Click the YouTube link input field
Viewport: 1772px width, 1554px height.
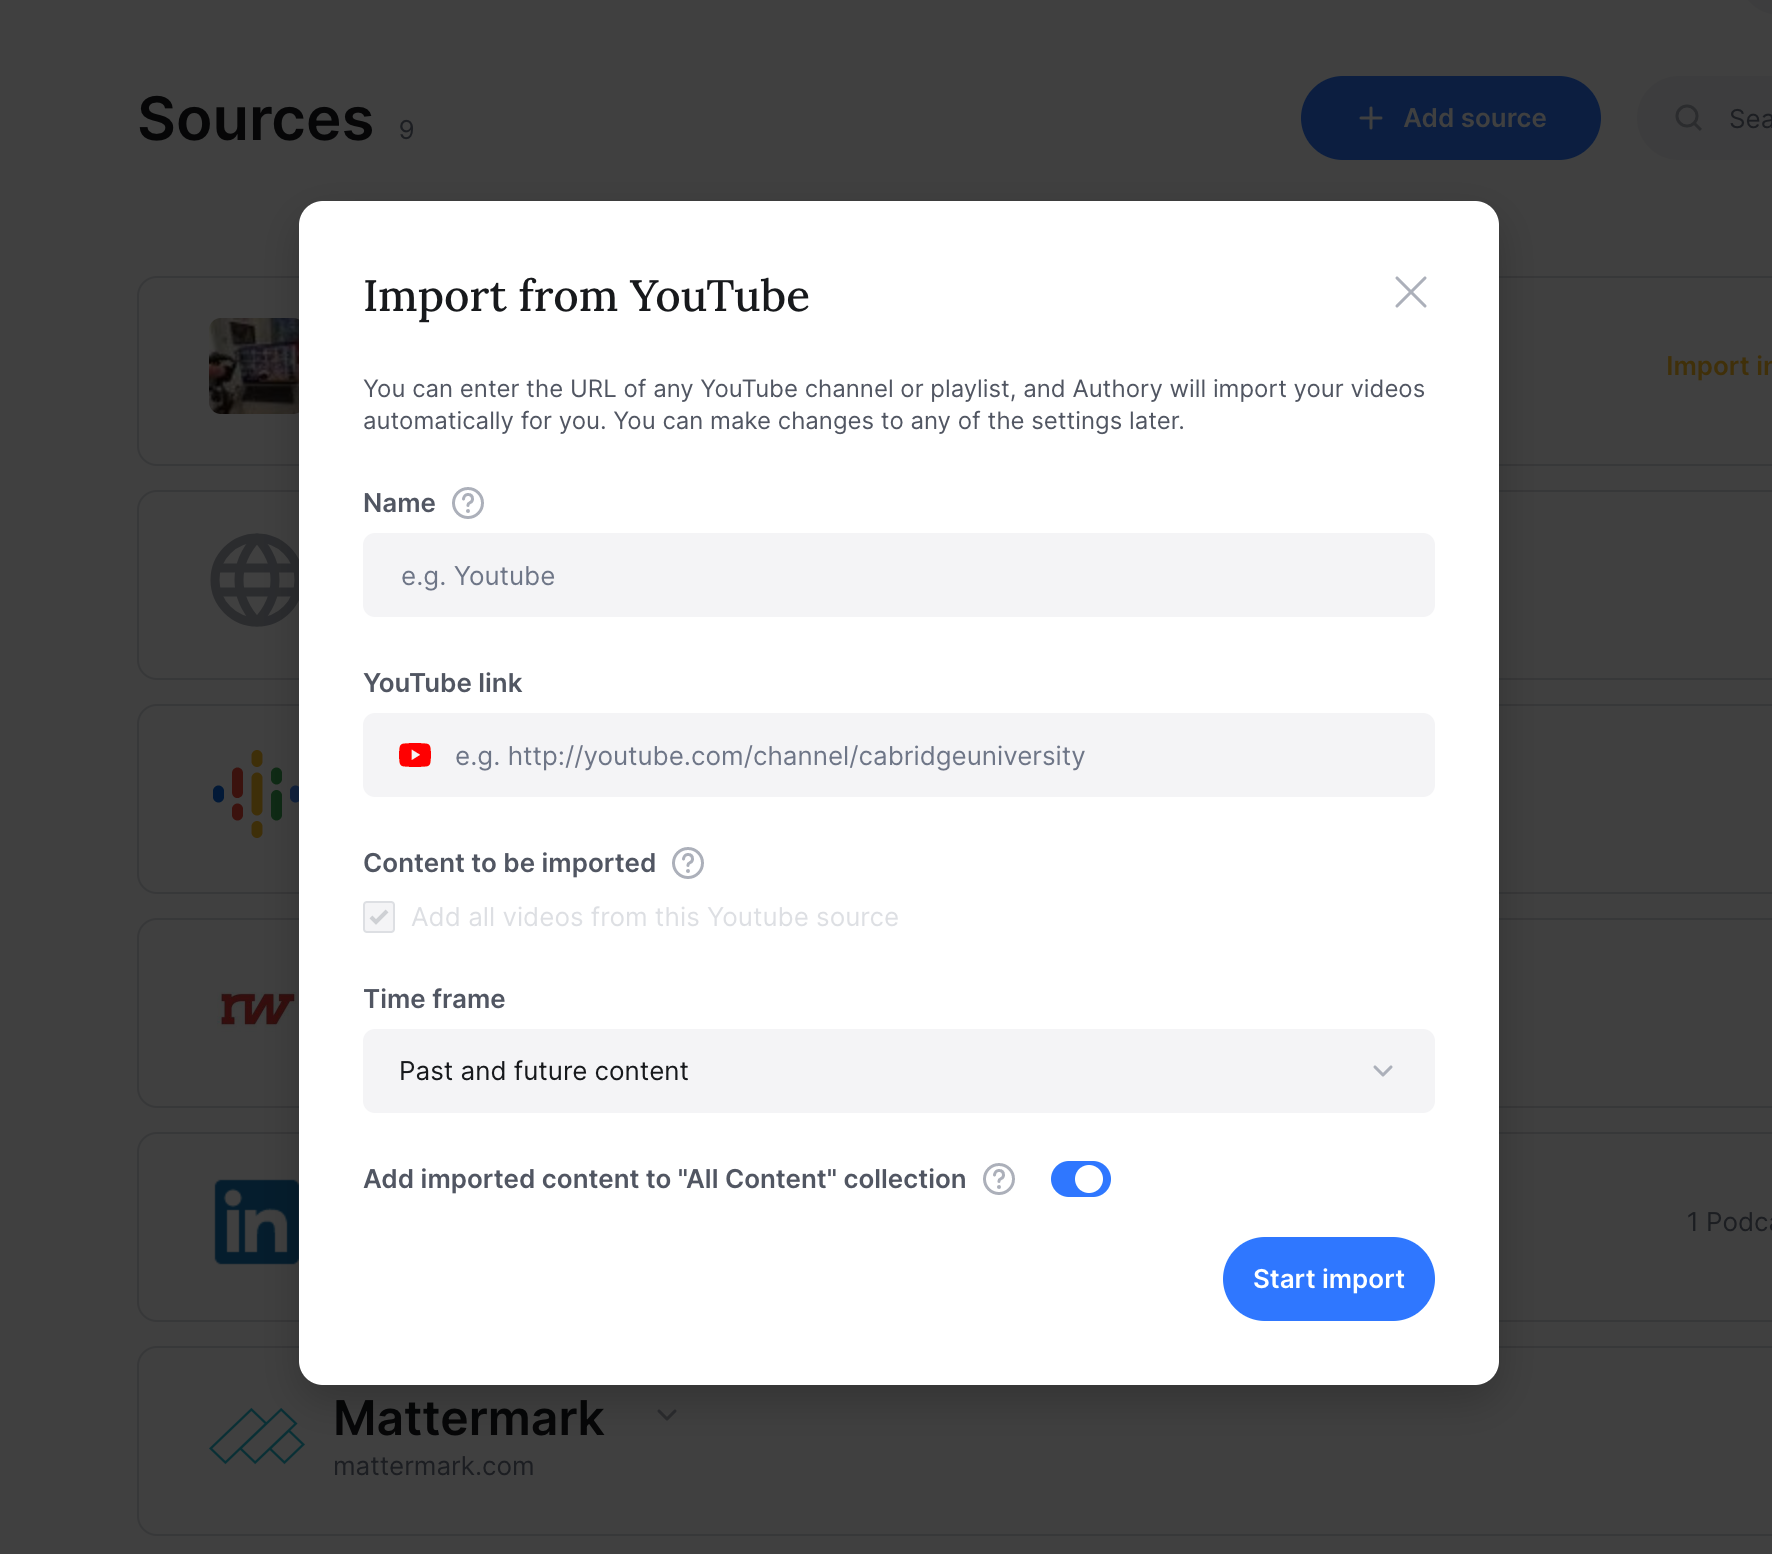(x=898, y=755)
